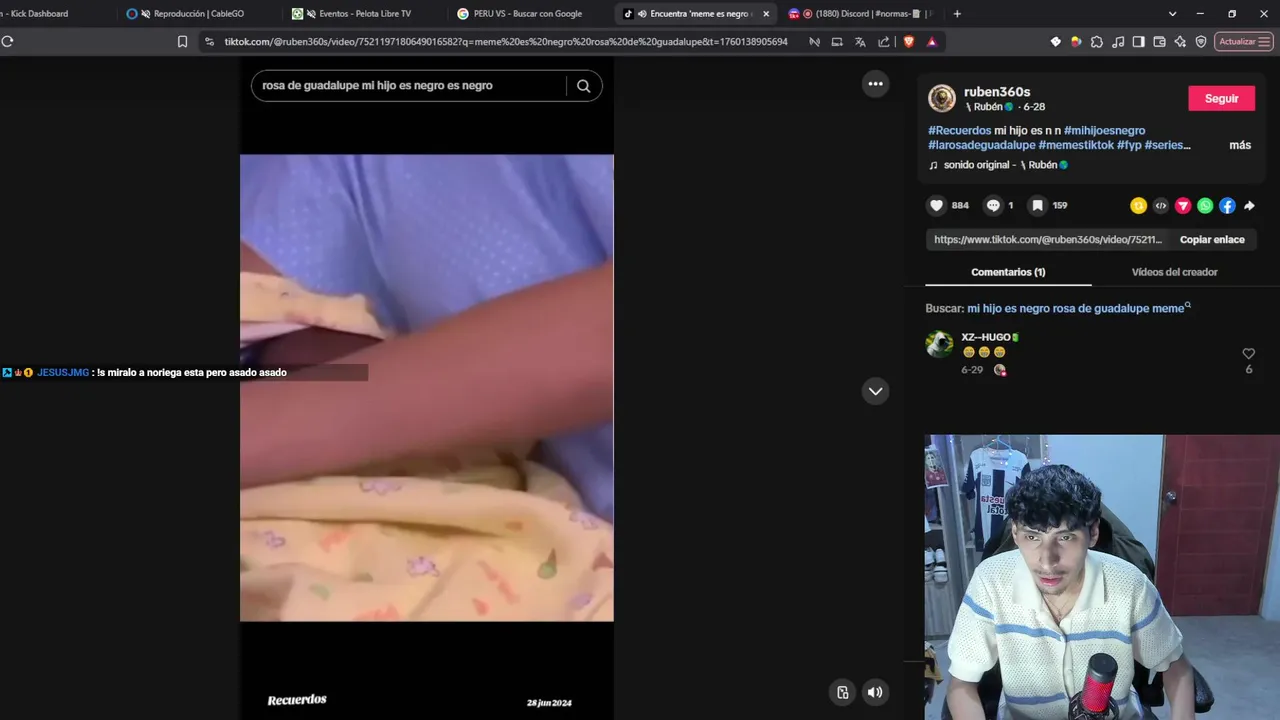
Task: Share to WhatsApp
Action: coord(1205,205)
